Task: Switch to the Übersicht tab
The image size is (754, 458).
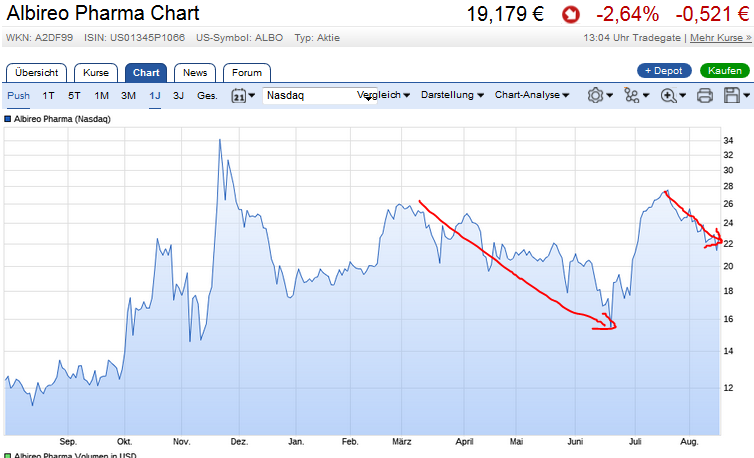Action: coord(37,73)
